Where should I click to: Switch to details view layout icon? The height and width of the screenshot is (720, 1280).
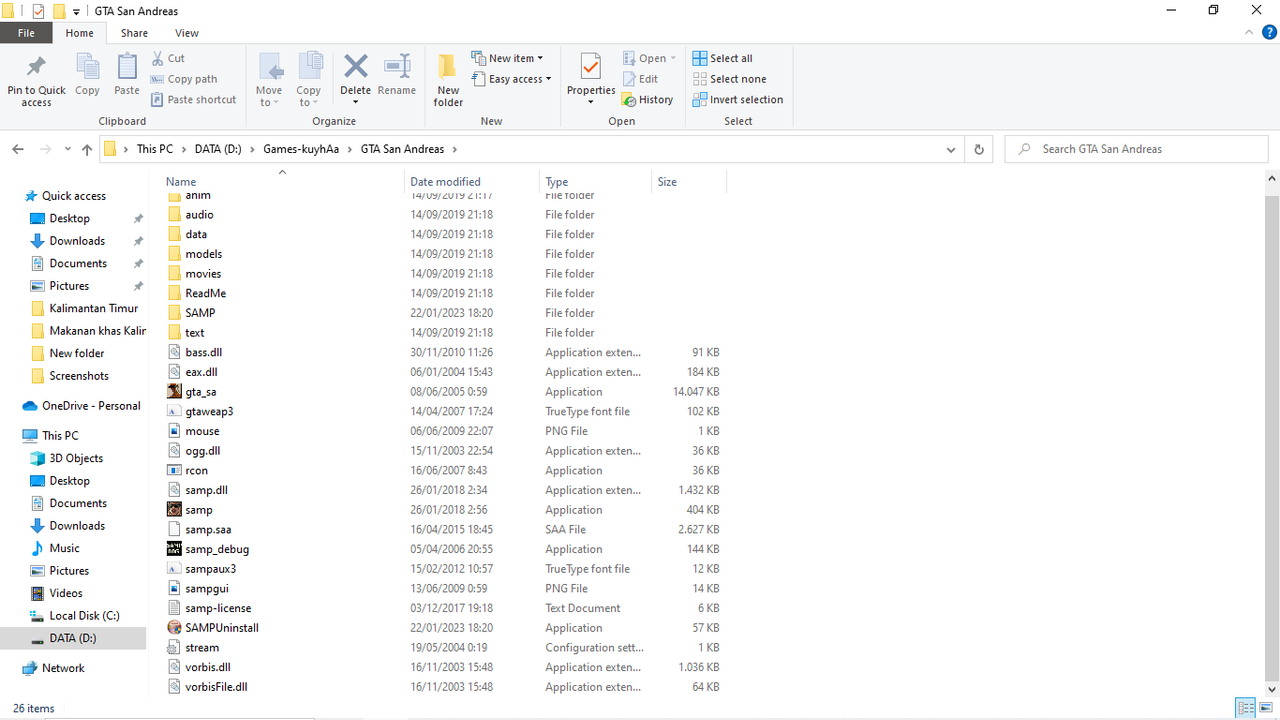1246,708
